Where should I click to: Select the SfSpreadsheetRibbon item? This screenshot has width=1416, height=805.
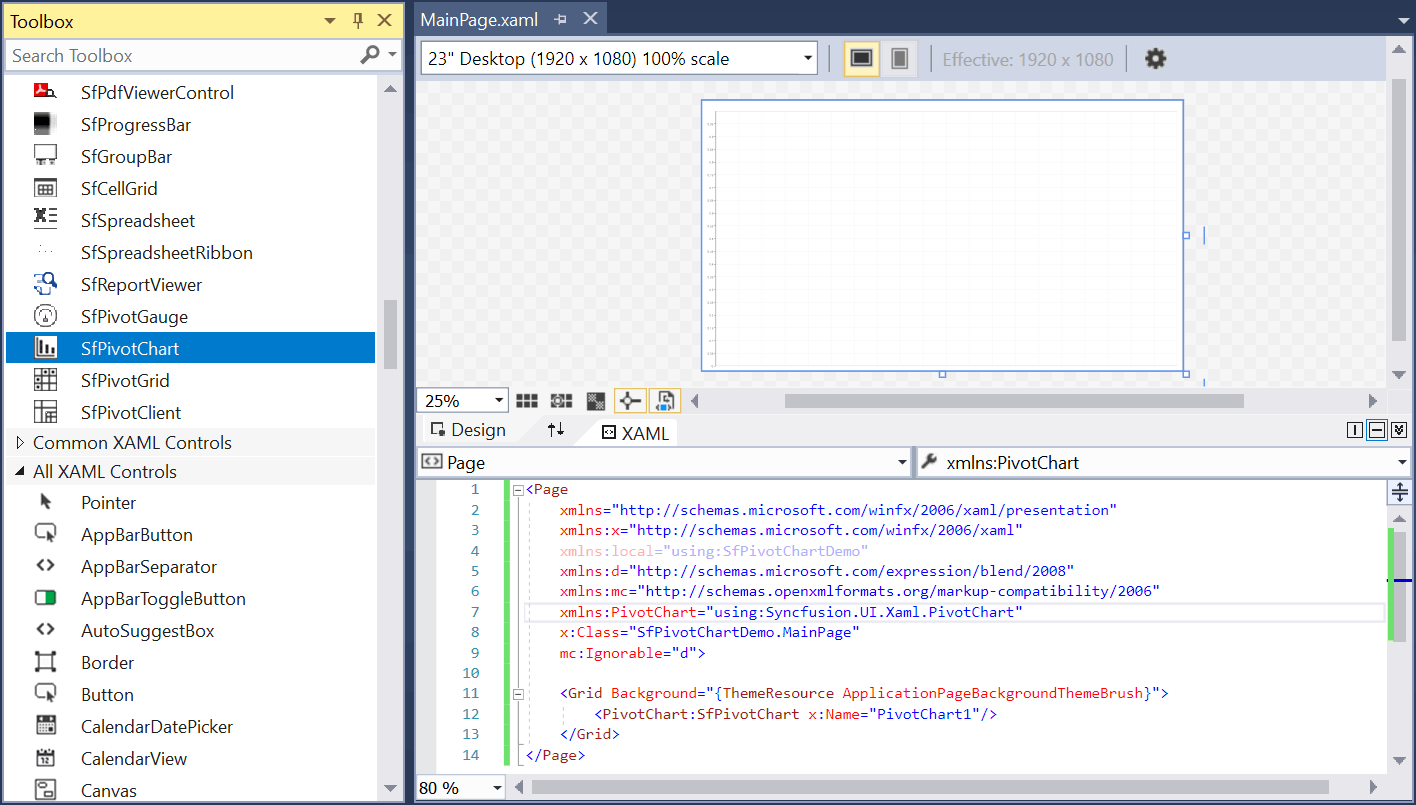(x=190, y=252)
